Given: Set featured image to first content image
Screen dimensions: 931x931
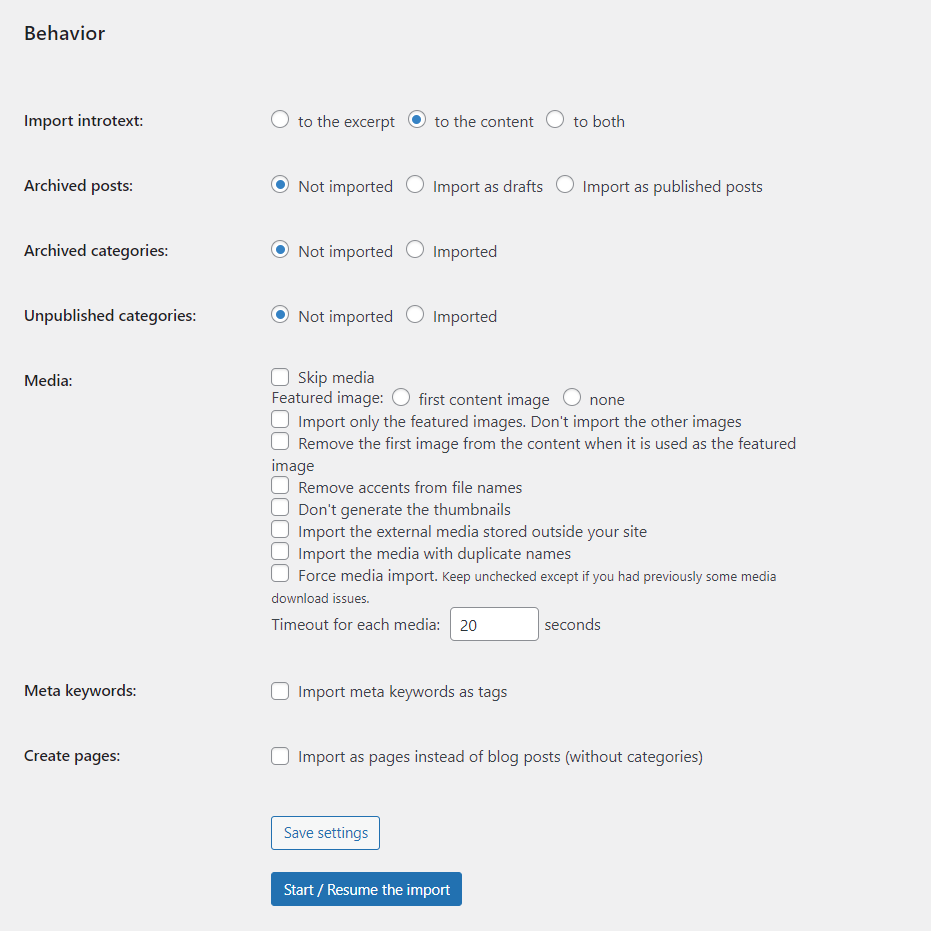Looking at the screenshot, I should pos(401,398).
